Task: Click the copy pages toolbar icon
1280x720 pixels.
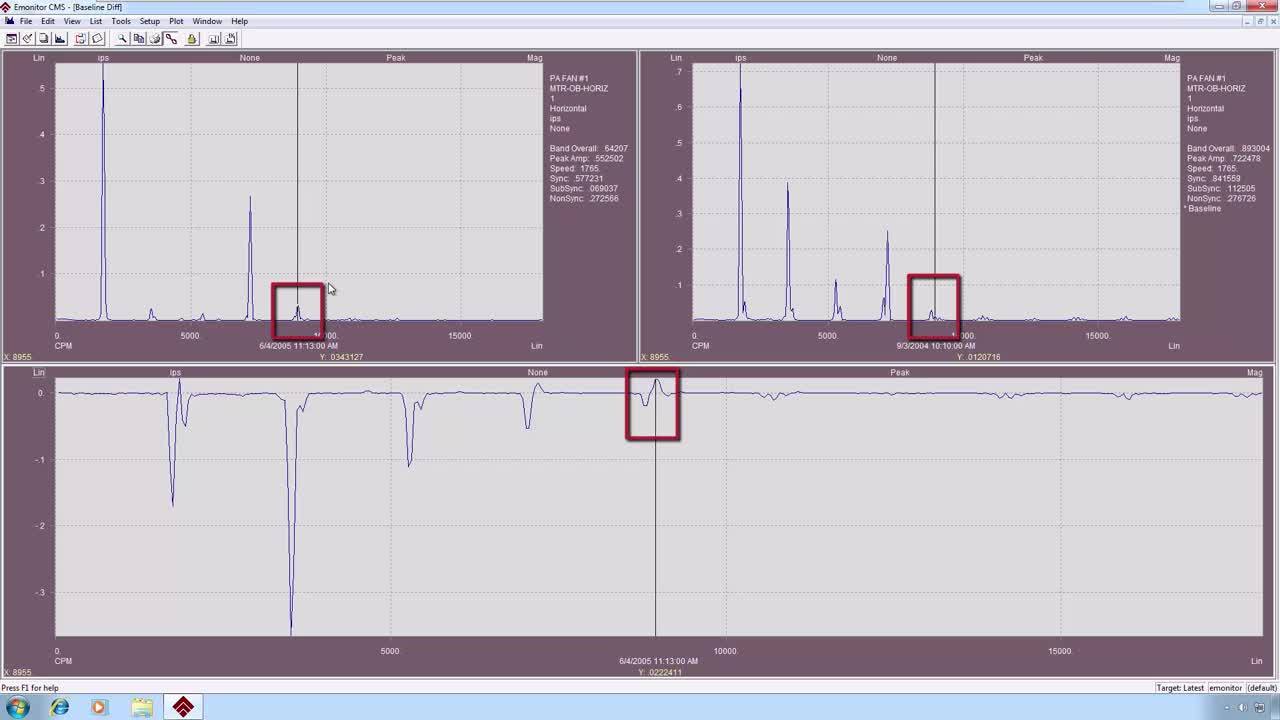Action: click(139, 39)
